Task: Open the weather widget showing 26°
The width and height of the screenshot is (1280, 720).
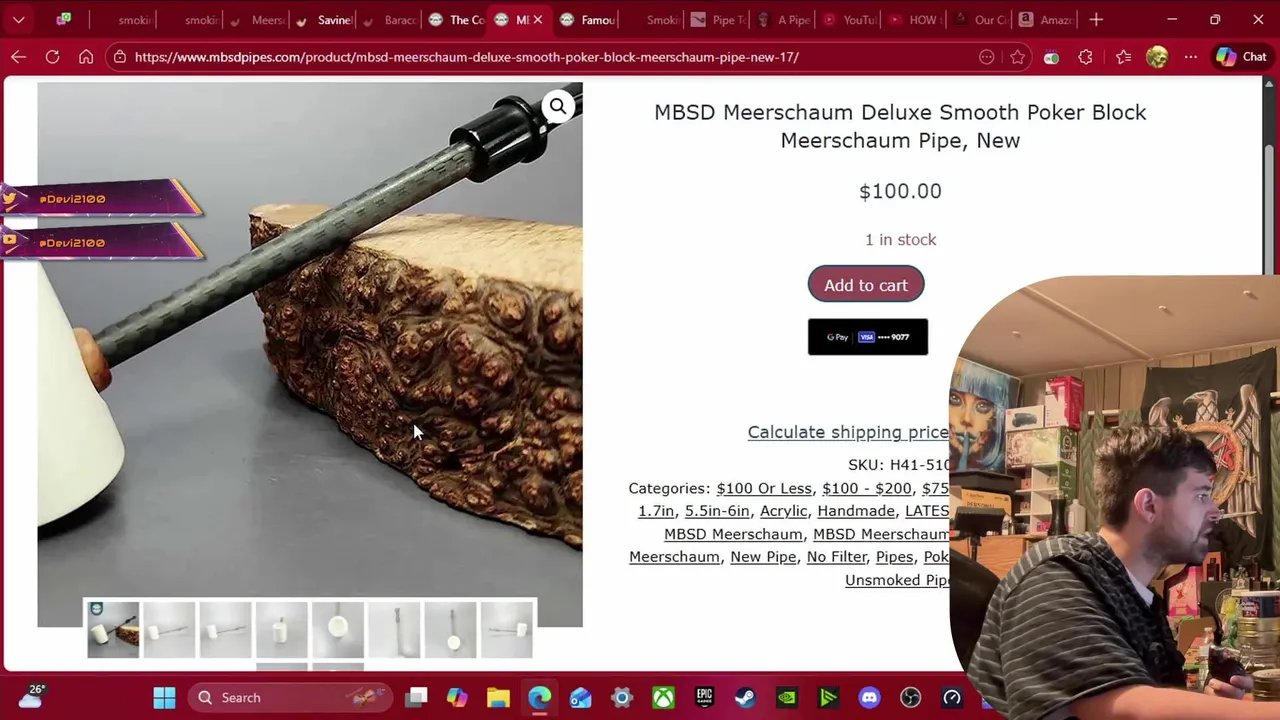Action: (30, 696)
